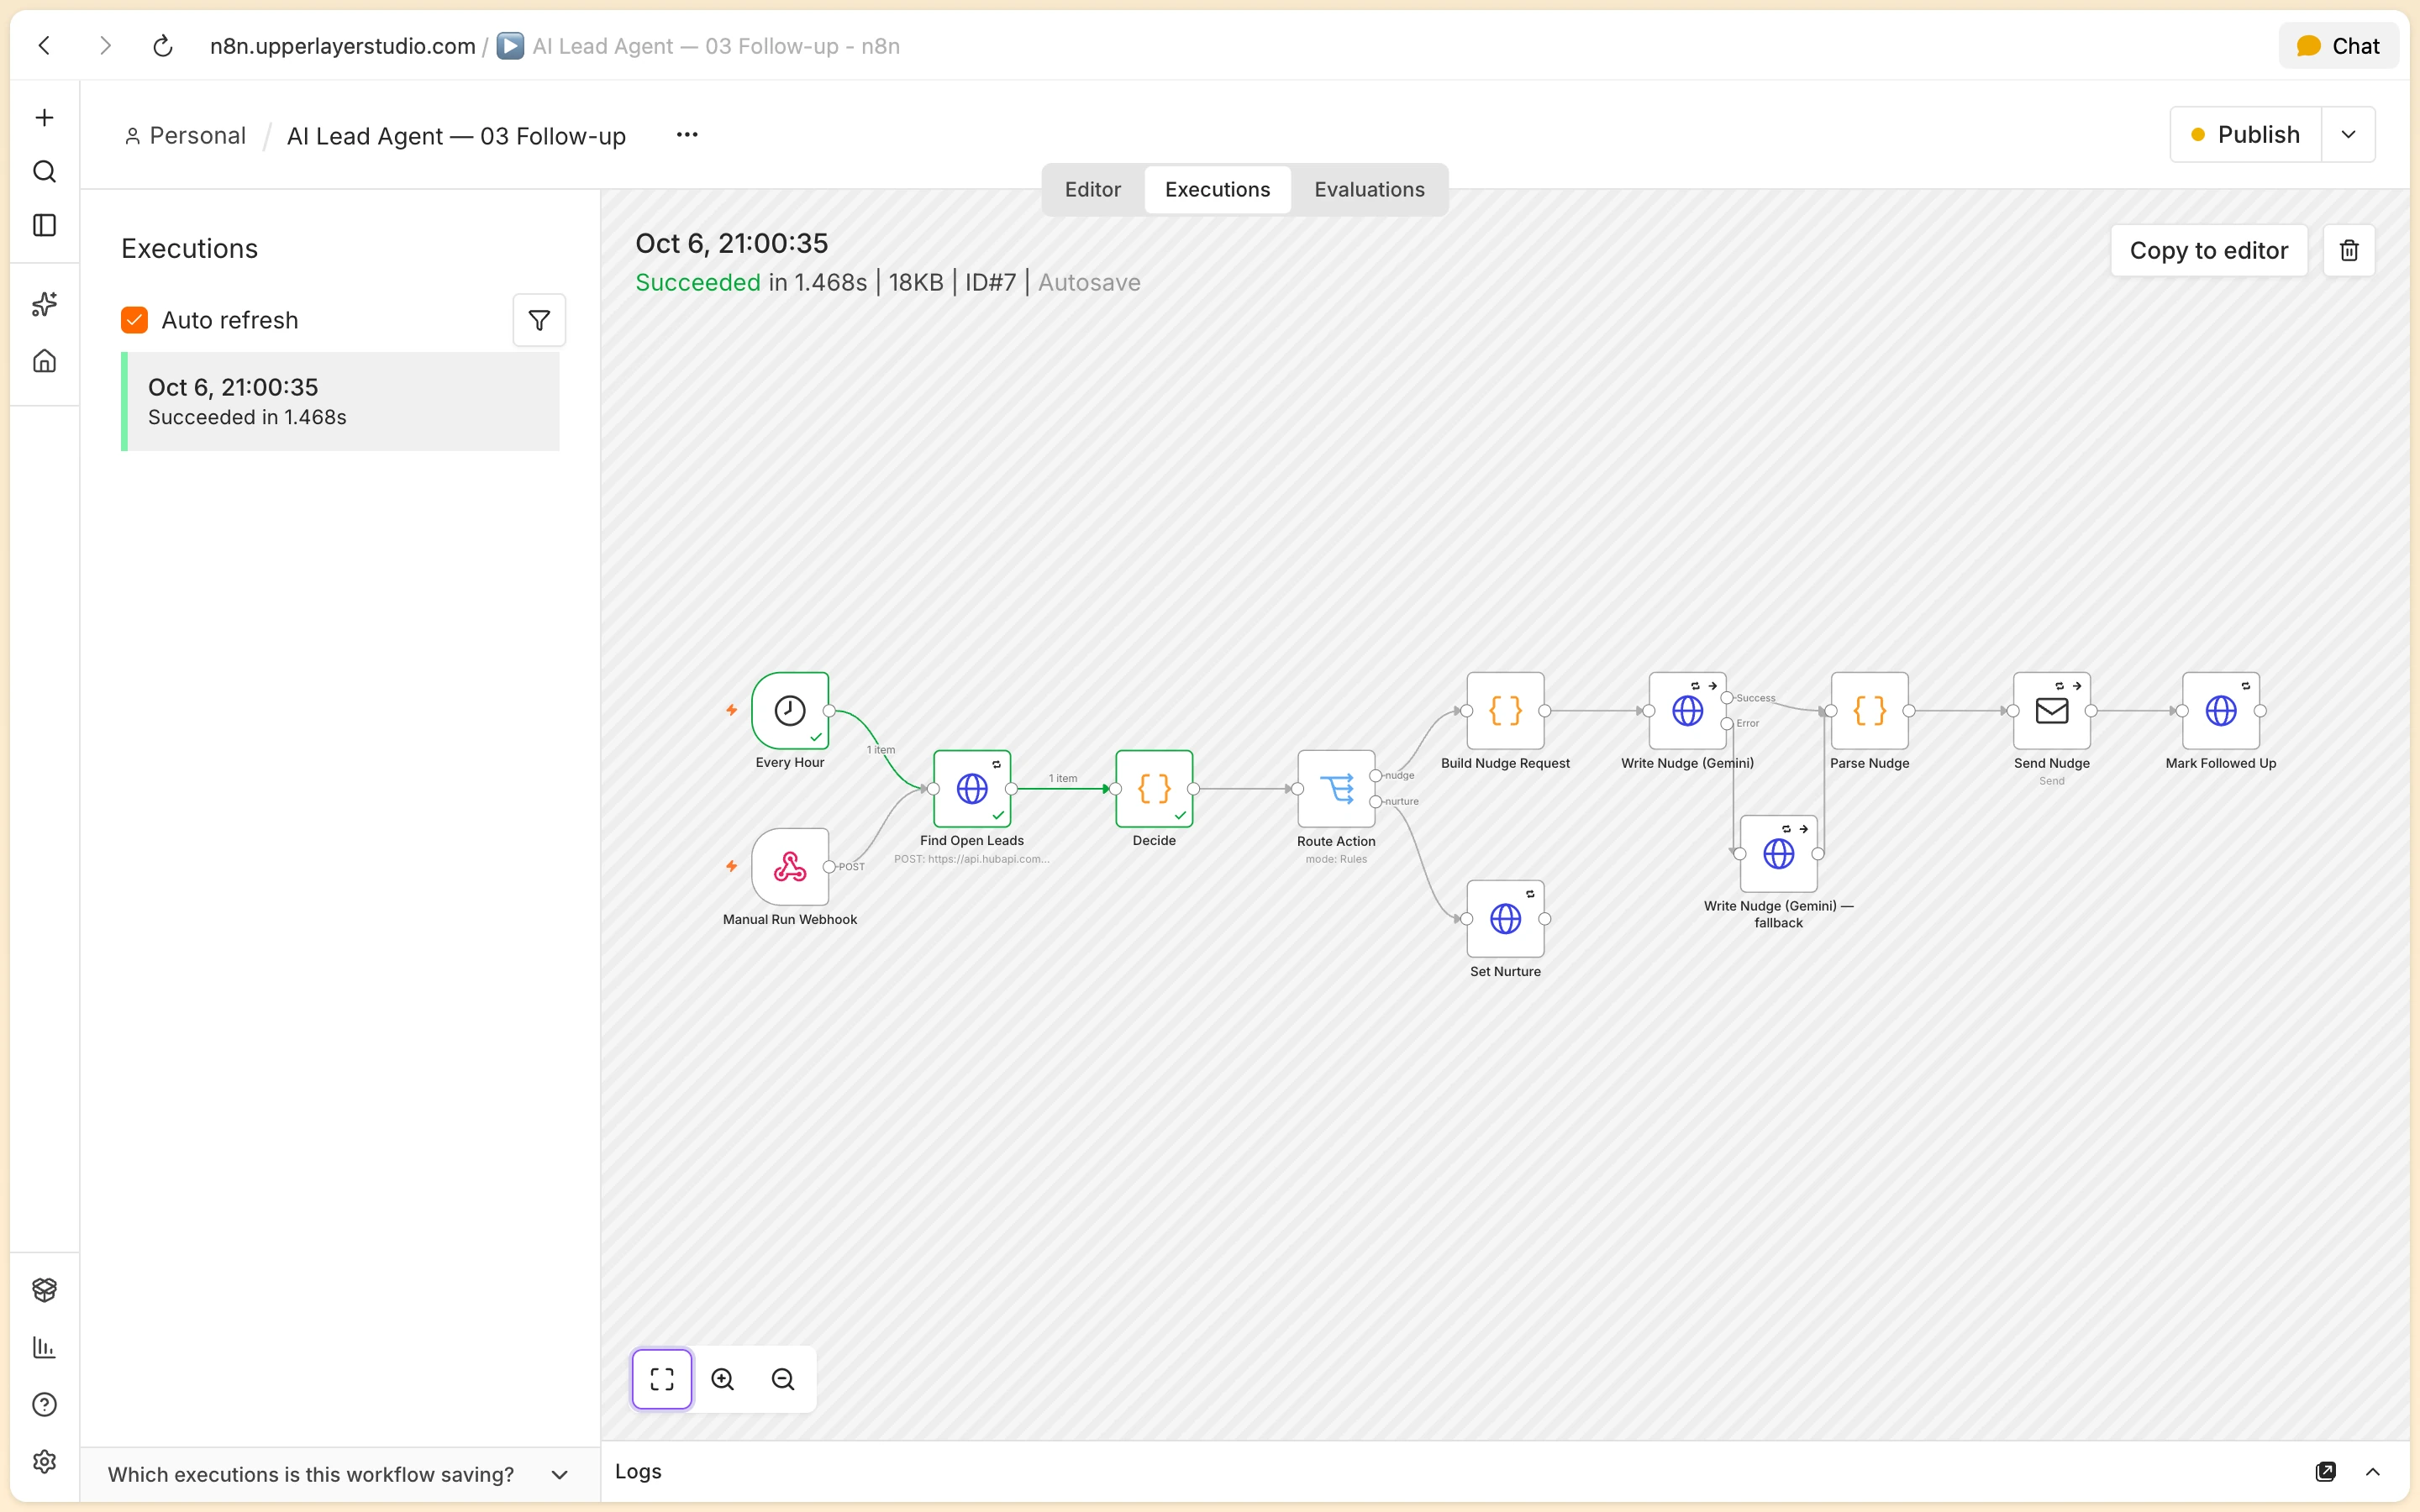The height and width of the screenshot is (1512, 2420).
Task: Select the Send Nudge email node
Action: coord(2052,711)
